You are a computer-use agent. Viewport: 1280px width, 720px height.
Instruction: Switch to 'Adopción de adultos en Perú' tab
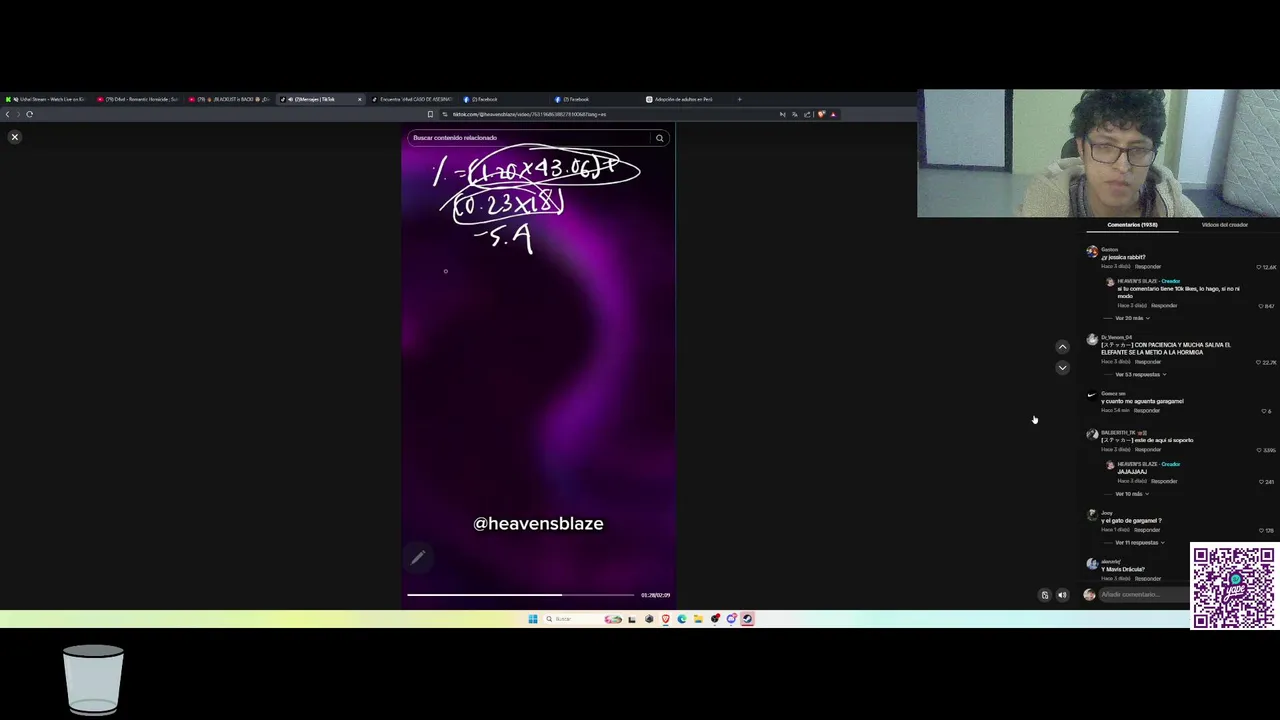coord(684,99)
